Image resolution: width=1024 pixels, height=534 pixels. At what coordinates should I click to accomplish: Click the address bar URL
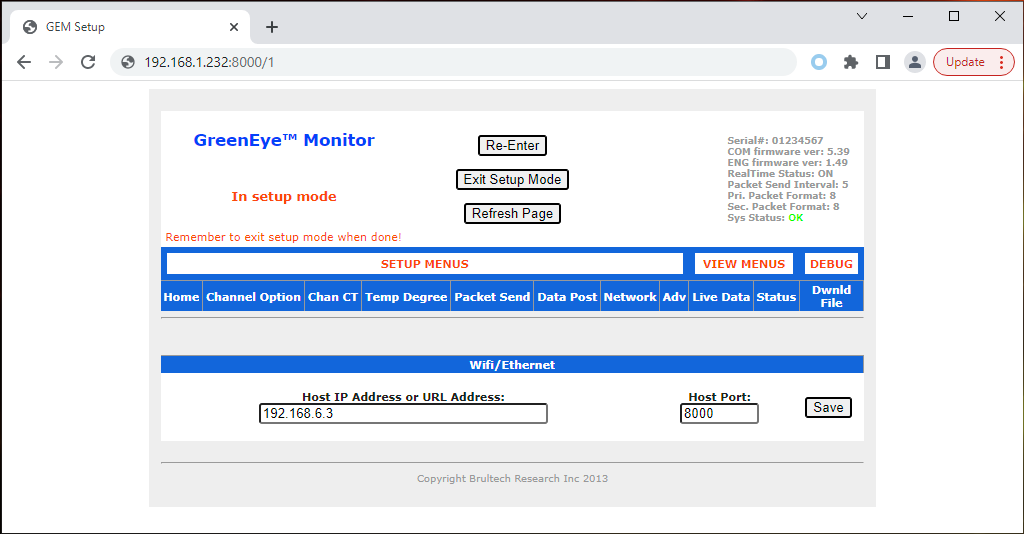209,62
